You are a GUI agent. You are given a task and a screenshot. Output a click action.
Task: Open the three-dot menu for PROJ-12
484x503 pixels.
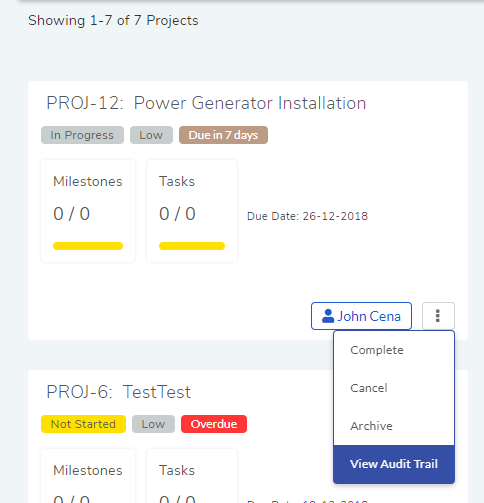[x=438, y=316]
